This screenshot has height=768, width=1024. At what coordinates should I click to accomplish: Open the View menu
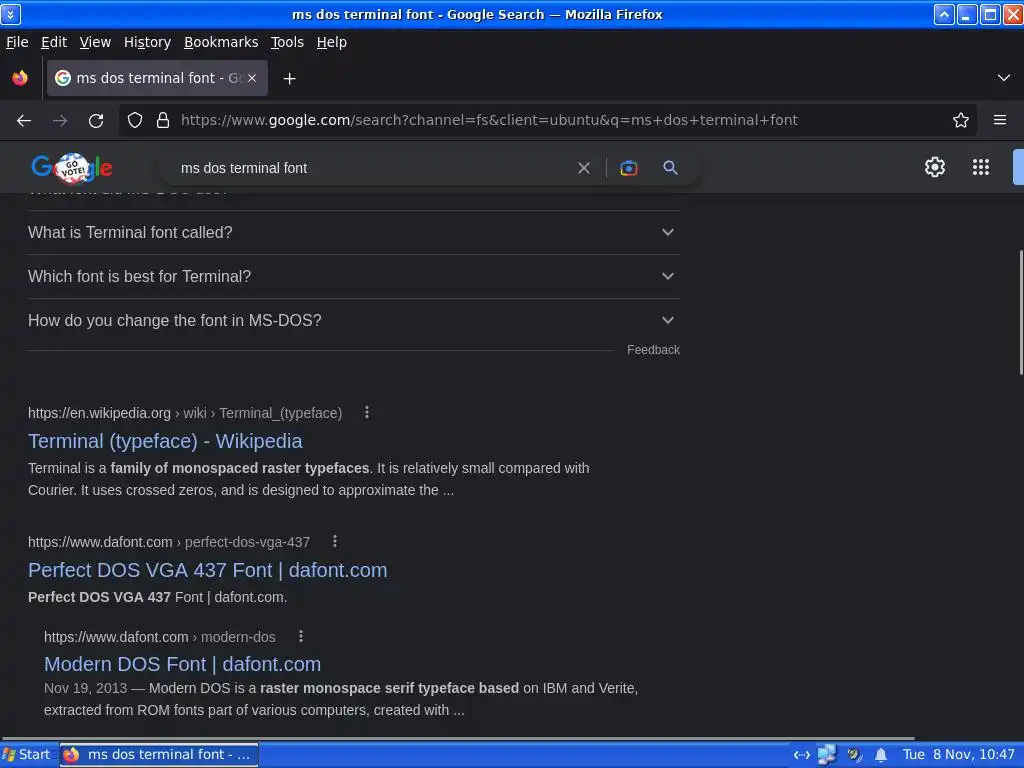click(95, 42)
